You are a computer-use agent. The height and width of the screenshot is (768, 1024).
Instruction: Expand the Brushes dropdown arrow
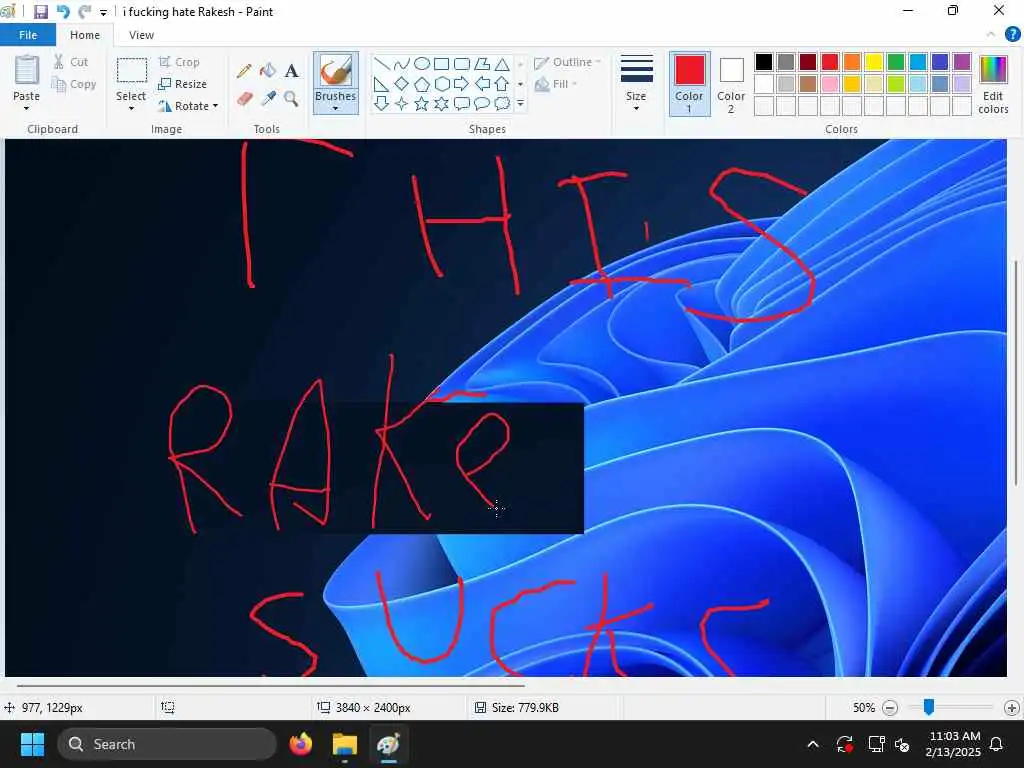(336, 108)
